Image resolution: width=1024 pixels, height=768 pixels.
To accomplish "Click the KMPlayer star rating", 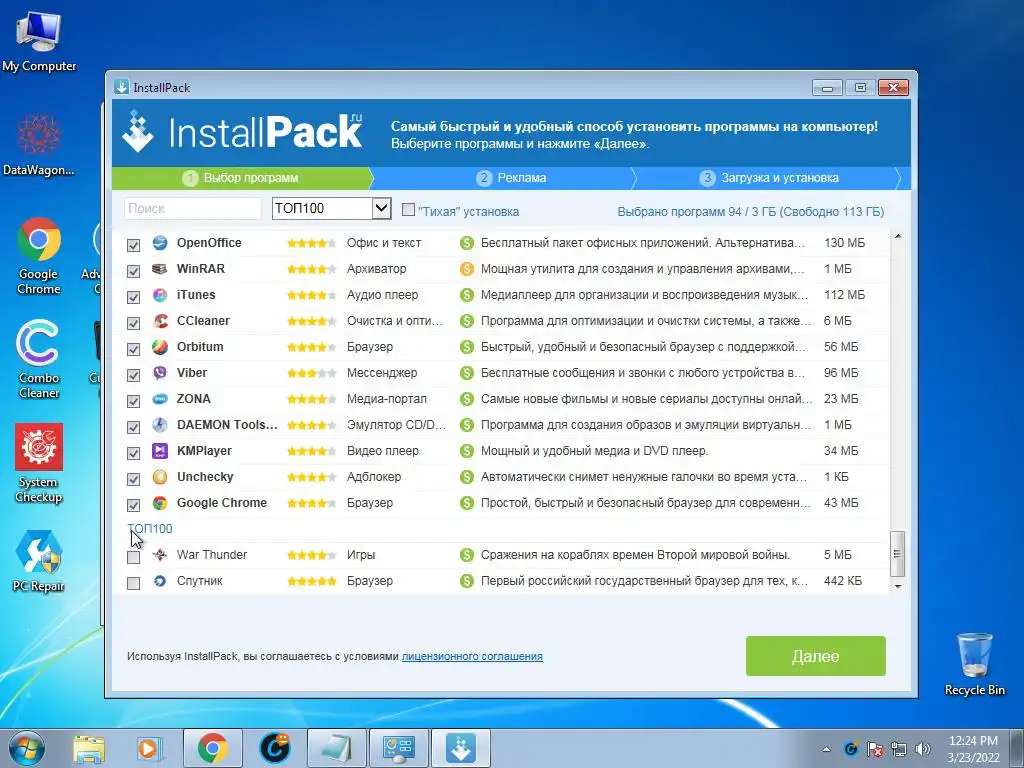I will [312, 451].
